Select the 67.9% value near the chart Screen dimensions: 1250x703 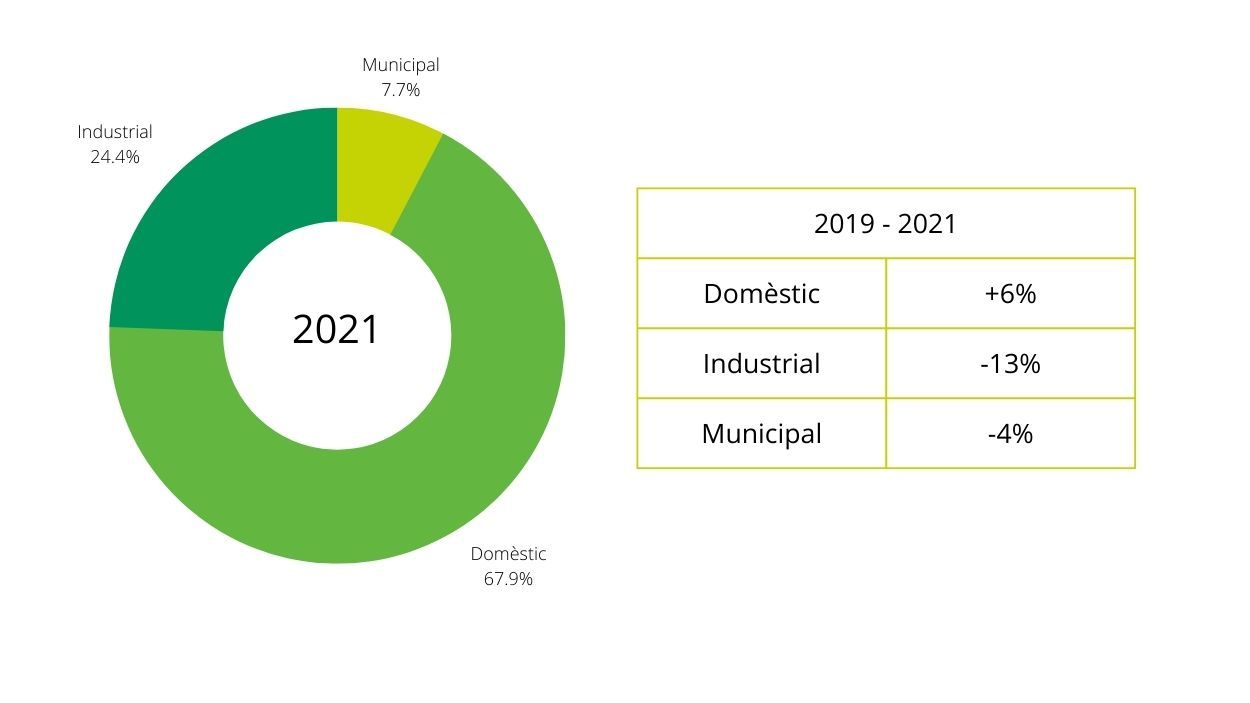coord(508,579)
